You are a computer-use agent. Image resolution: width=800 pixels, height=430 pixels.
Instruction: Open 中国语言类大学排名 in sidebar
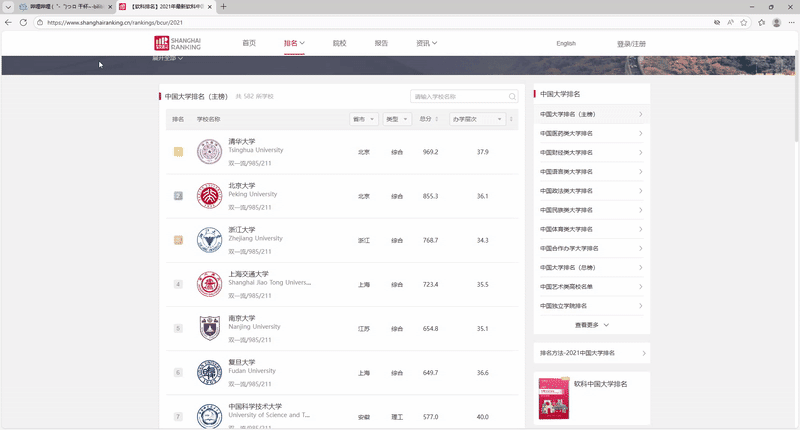pos(591,172)
